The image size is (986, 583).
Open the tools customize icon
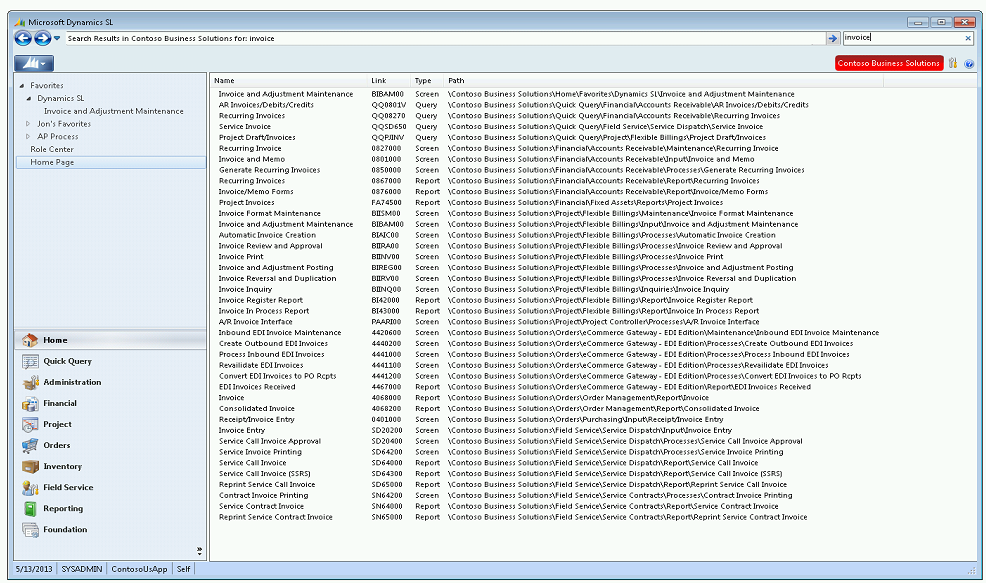tap(953, 63)
